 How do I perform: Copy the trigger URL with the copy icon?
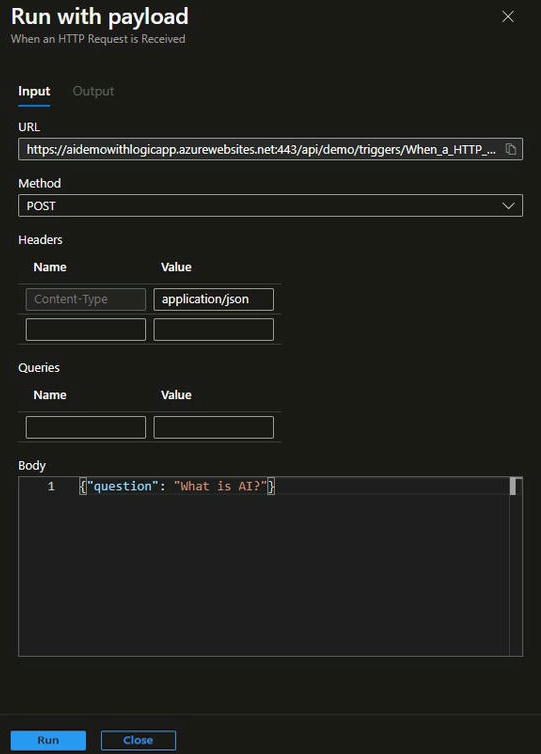[x=511, y=149]
